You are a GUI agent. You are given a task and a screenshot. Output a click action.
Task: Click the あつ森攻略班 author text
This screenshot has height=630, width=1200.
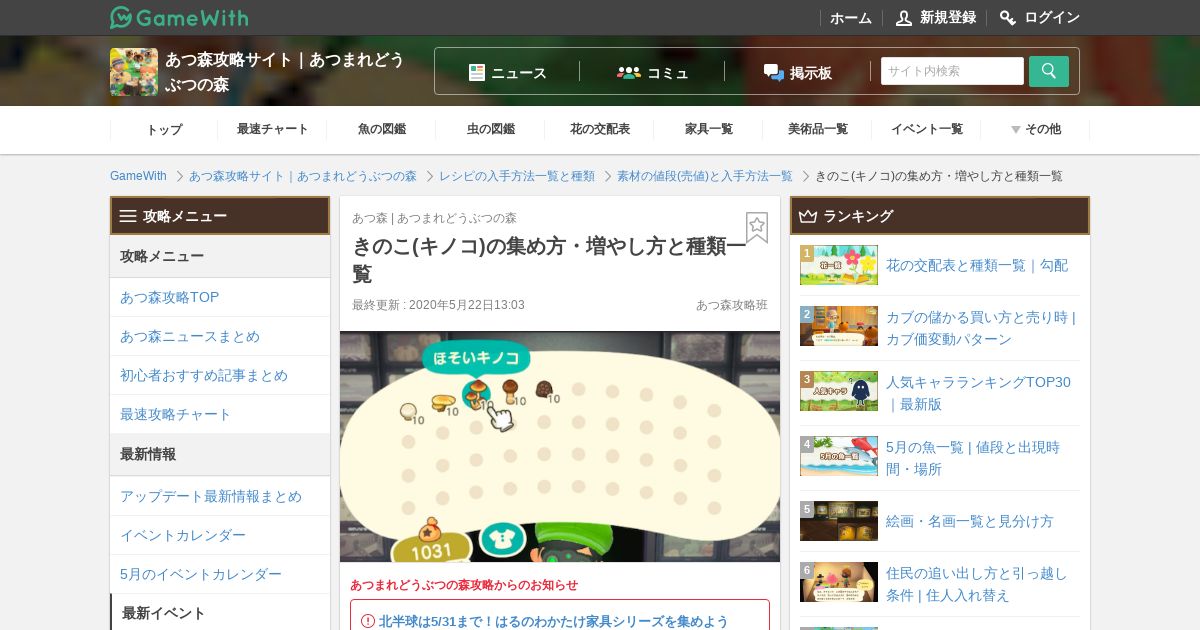[x=732, y=305]
